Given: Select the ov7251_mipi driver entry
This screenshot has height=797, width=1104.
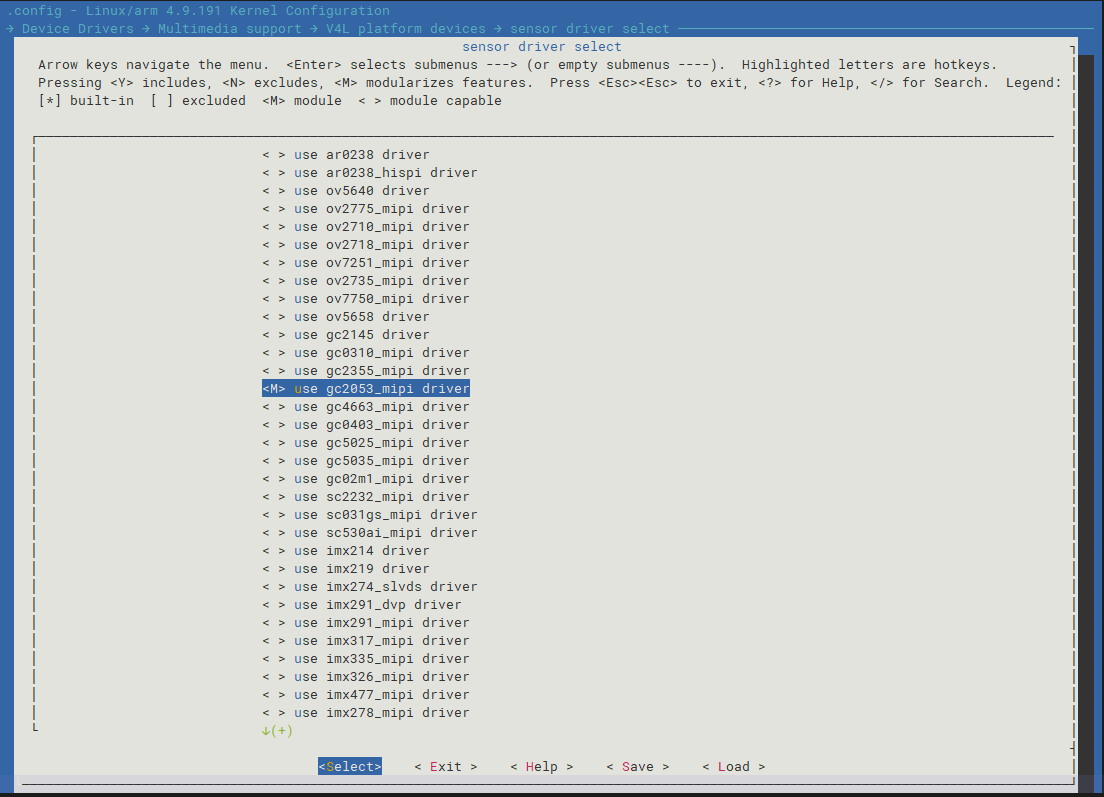Looking at the screenshot, I should [x=365, y=263].
